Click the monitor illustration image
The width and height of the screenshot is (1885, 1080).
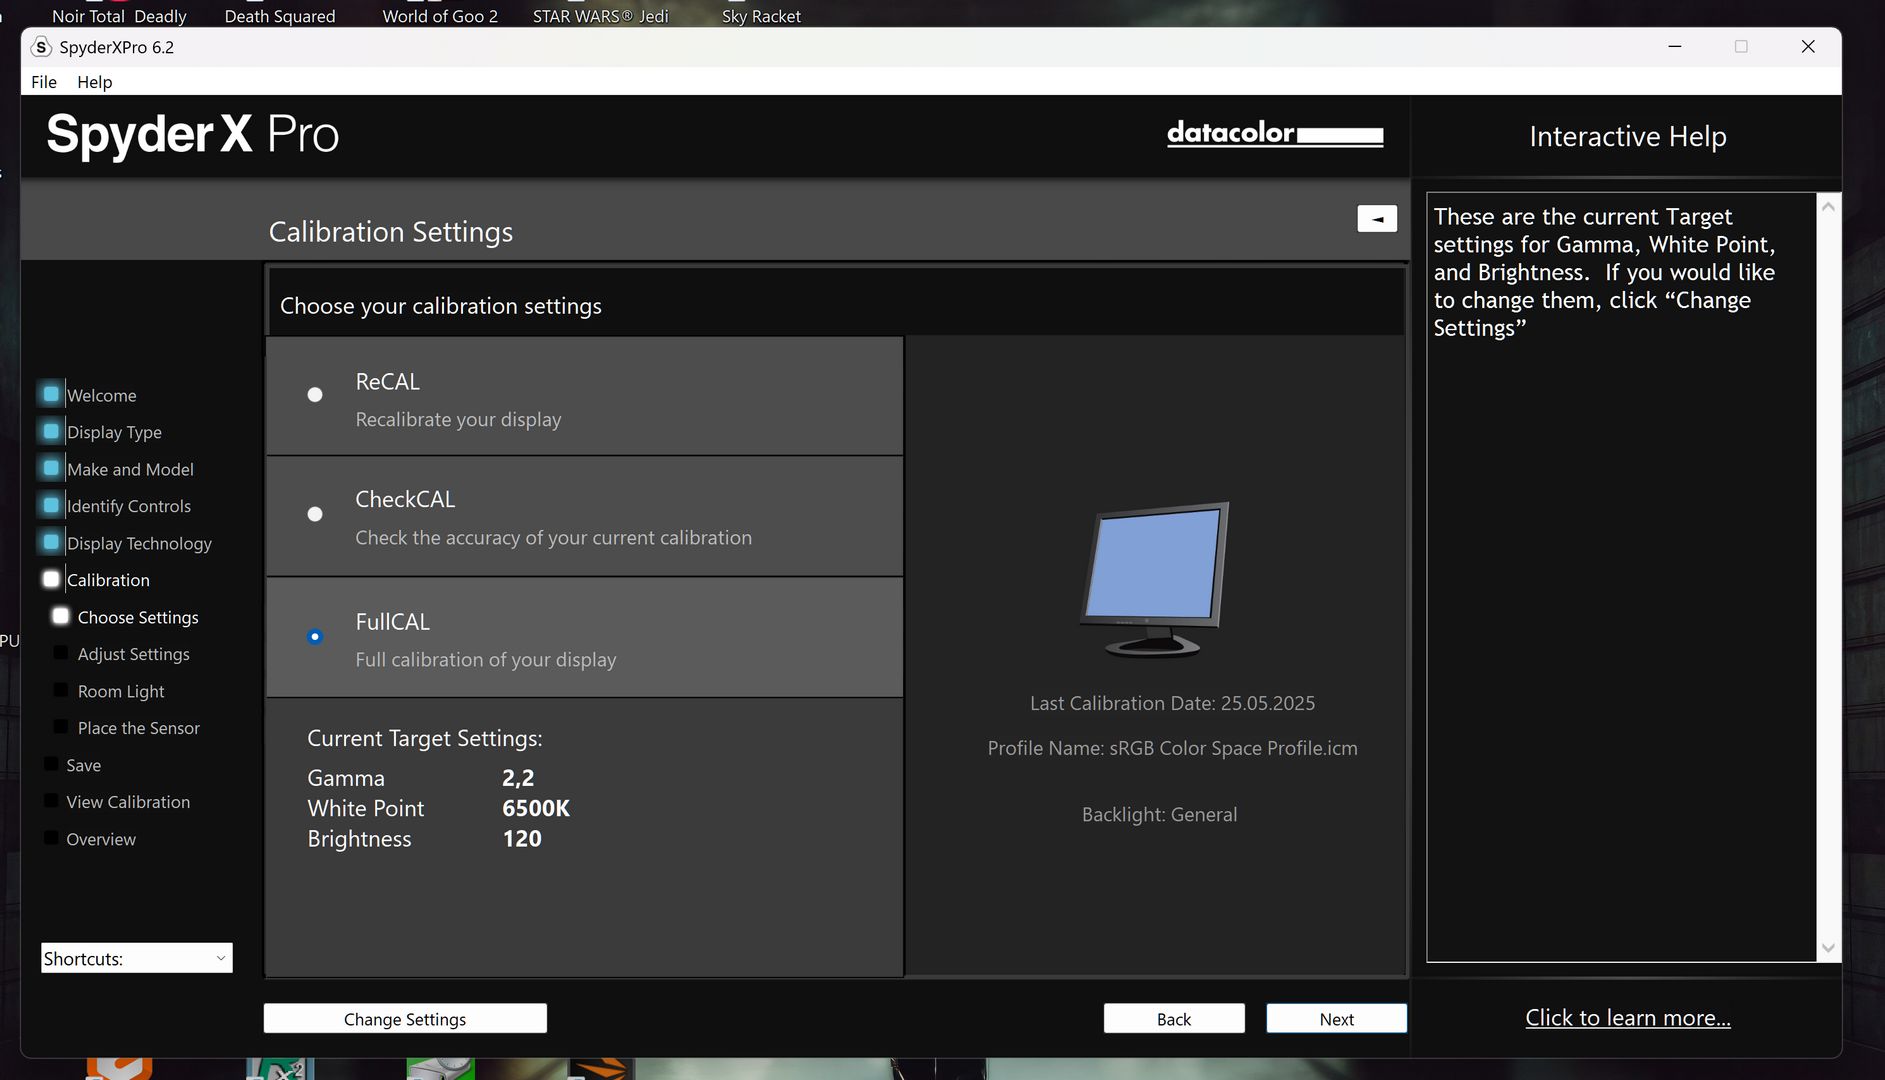tap(1155, 579)
